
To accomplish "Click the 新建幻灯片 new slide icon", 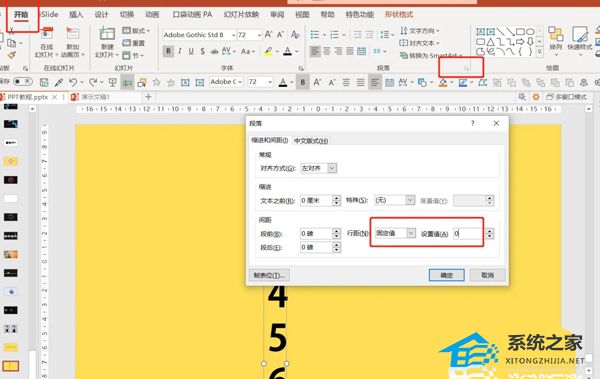I will click(x=107, y=34).
